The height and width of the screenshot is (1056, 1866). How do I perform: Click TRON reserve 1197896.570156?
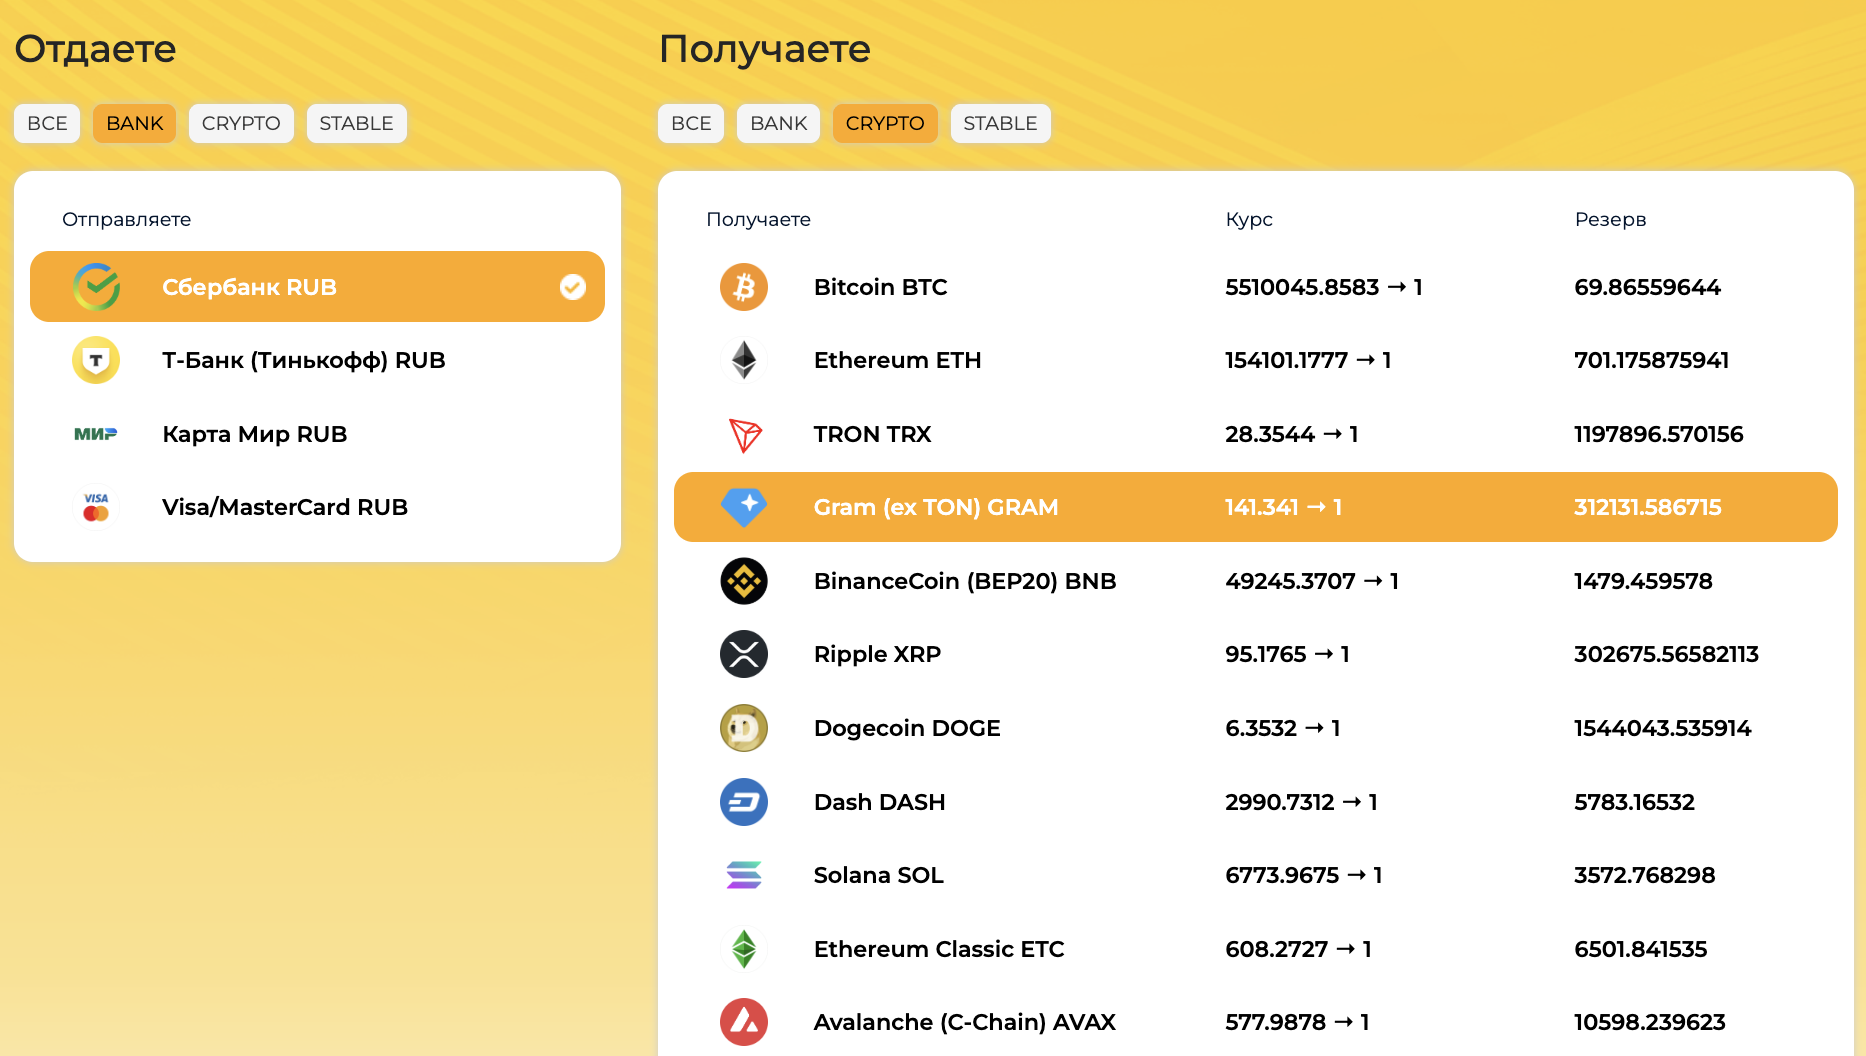(x=1658, y=434)
